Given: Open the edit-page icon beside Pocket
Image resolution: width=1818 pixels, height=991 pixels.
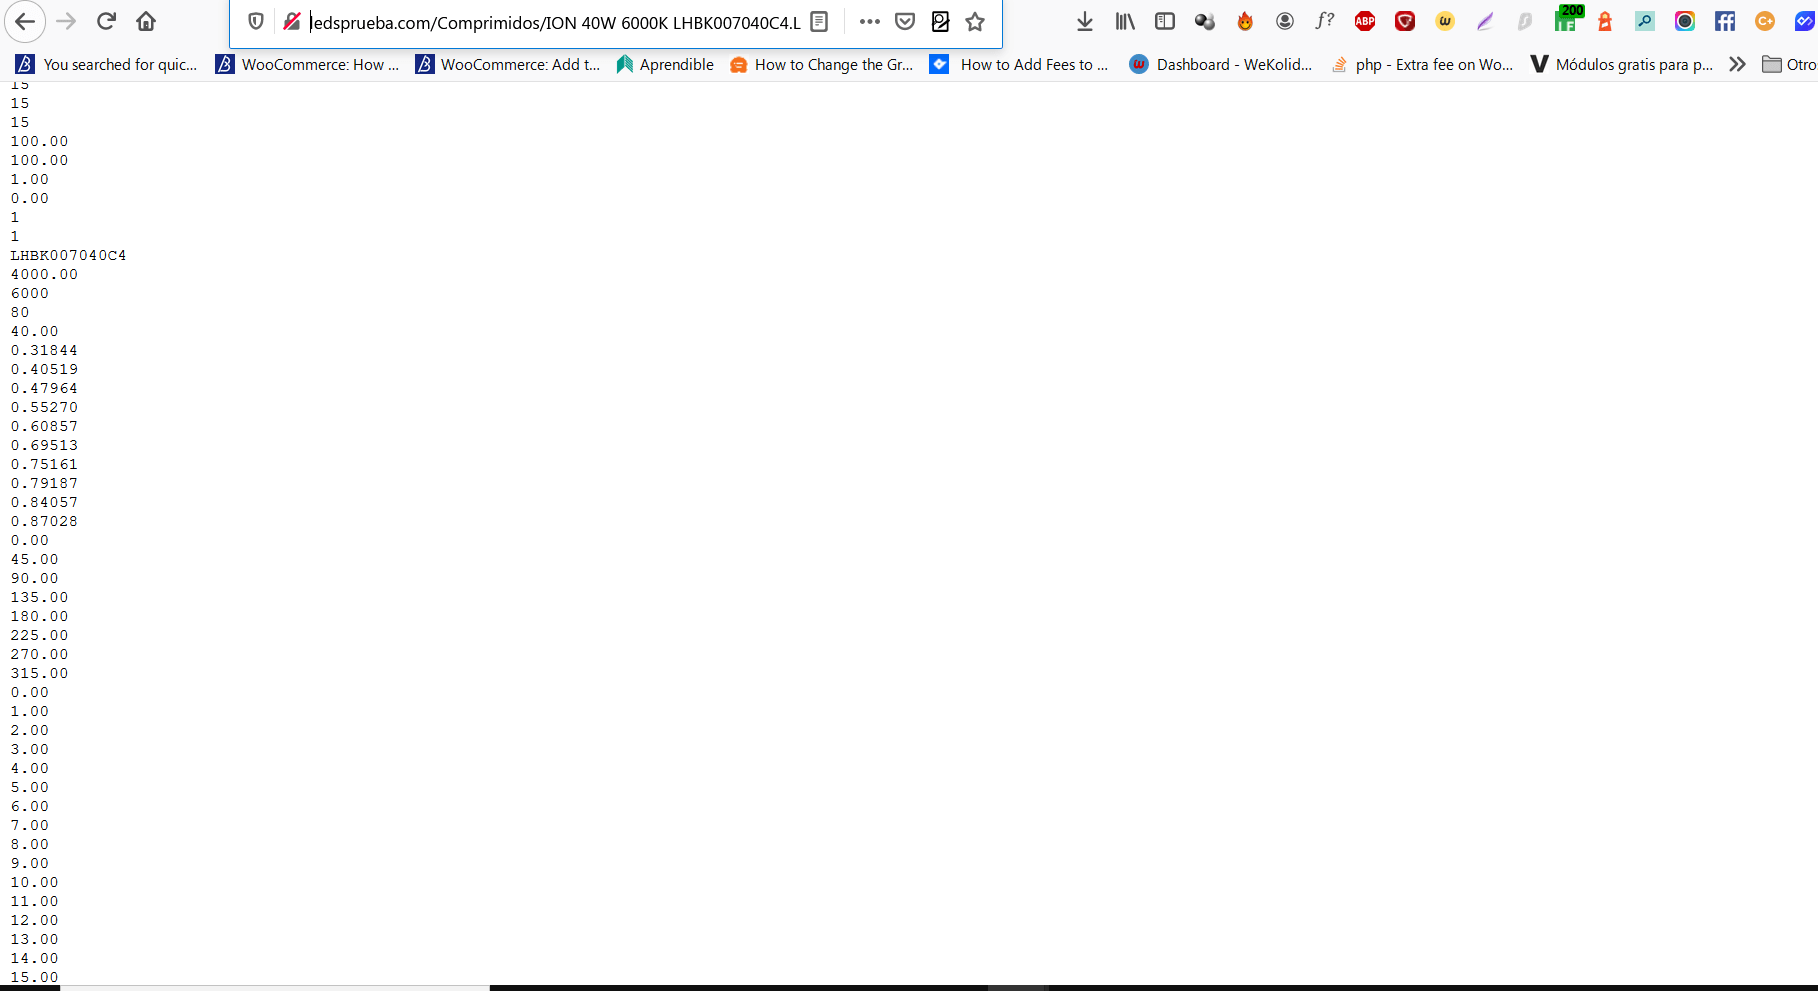Looking at the screenshot, I should [940, 22].
